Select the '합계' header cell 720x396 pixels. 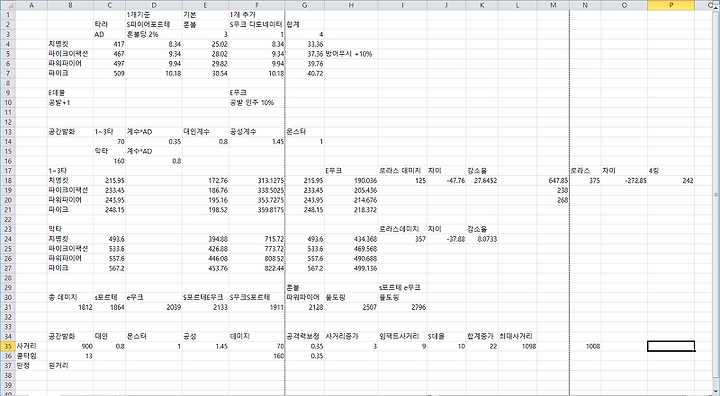(x=304, y=24)
